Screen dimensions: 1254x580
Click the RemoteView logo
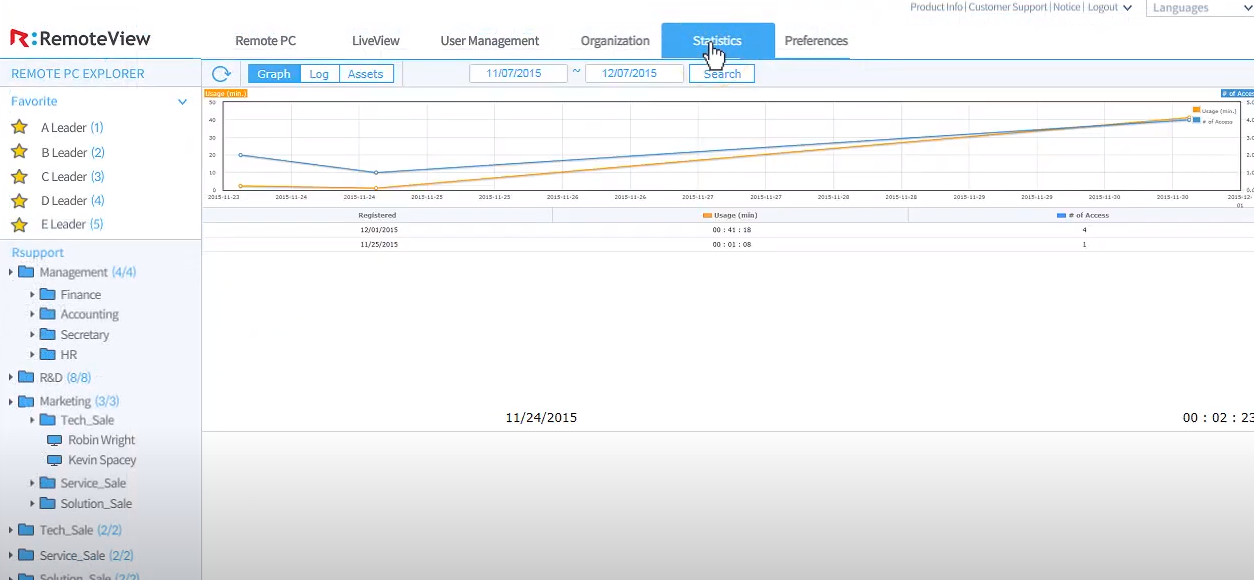tap(80, 39)
